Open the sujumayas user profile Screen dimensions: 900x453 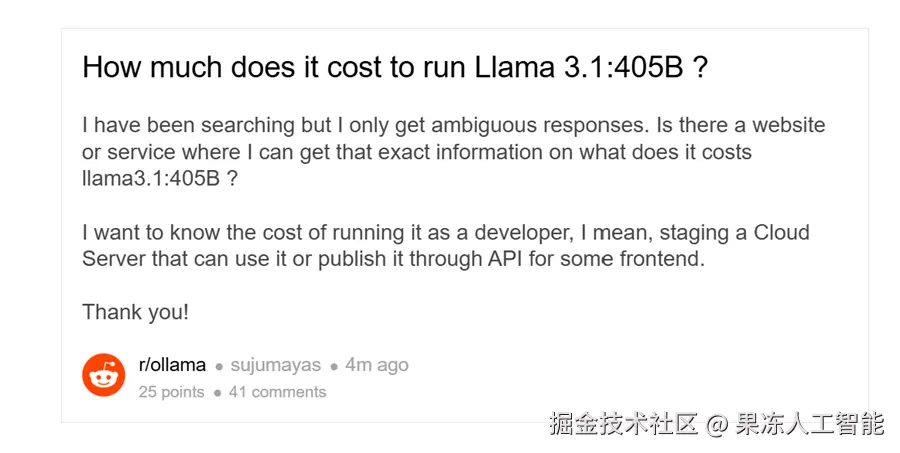pos(276,366)
